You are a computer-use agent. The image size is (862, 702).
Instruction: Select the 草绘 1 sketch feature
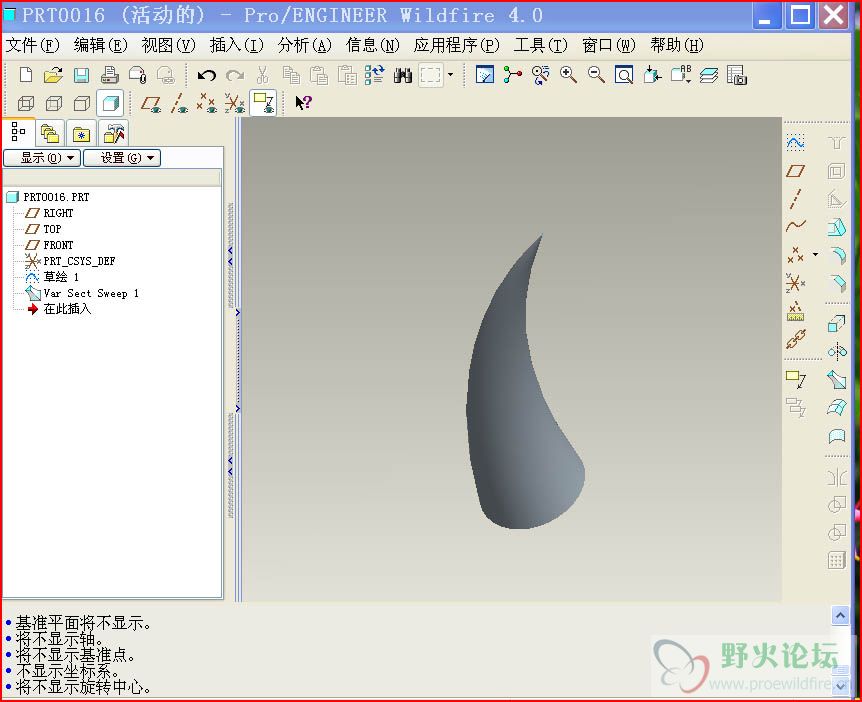click(61, 277)
